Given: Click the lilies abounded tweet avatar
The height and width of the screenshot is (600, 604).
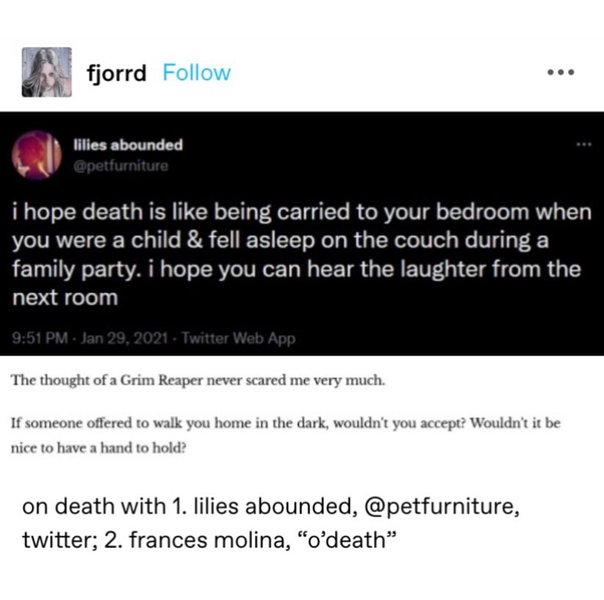Looking at the screenshot, I should point(36,153).
